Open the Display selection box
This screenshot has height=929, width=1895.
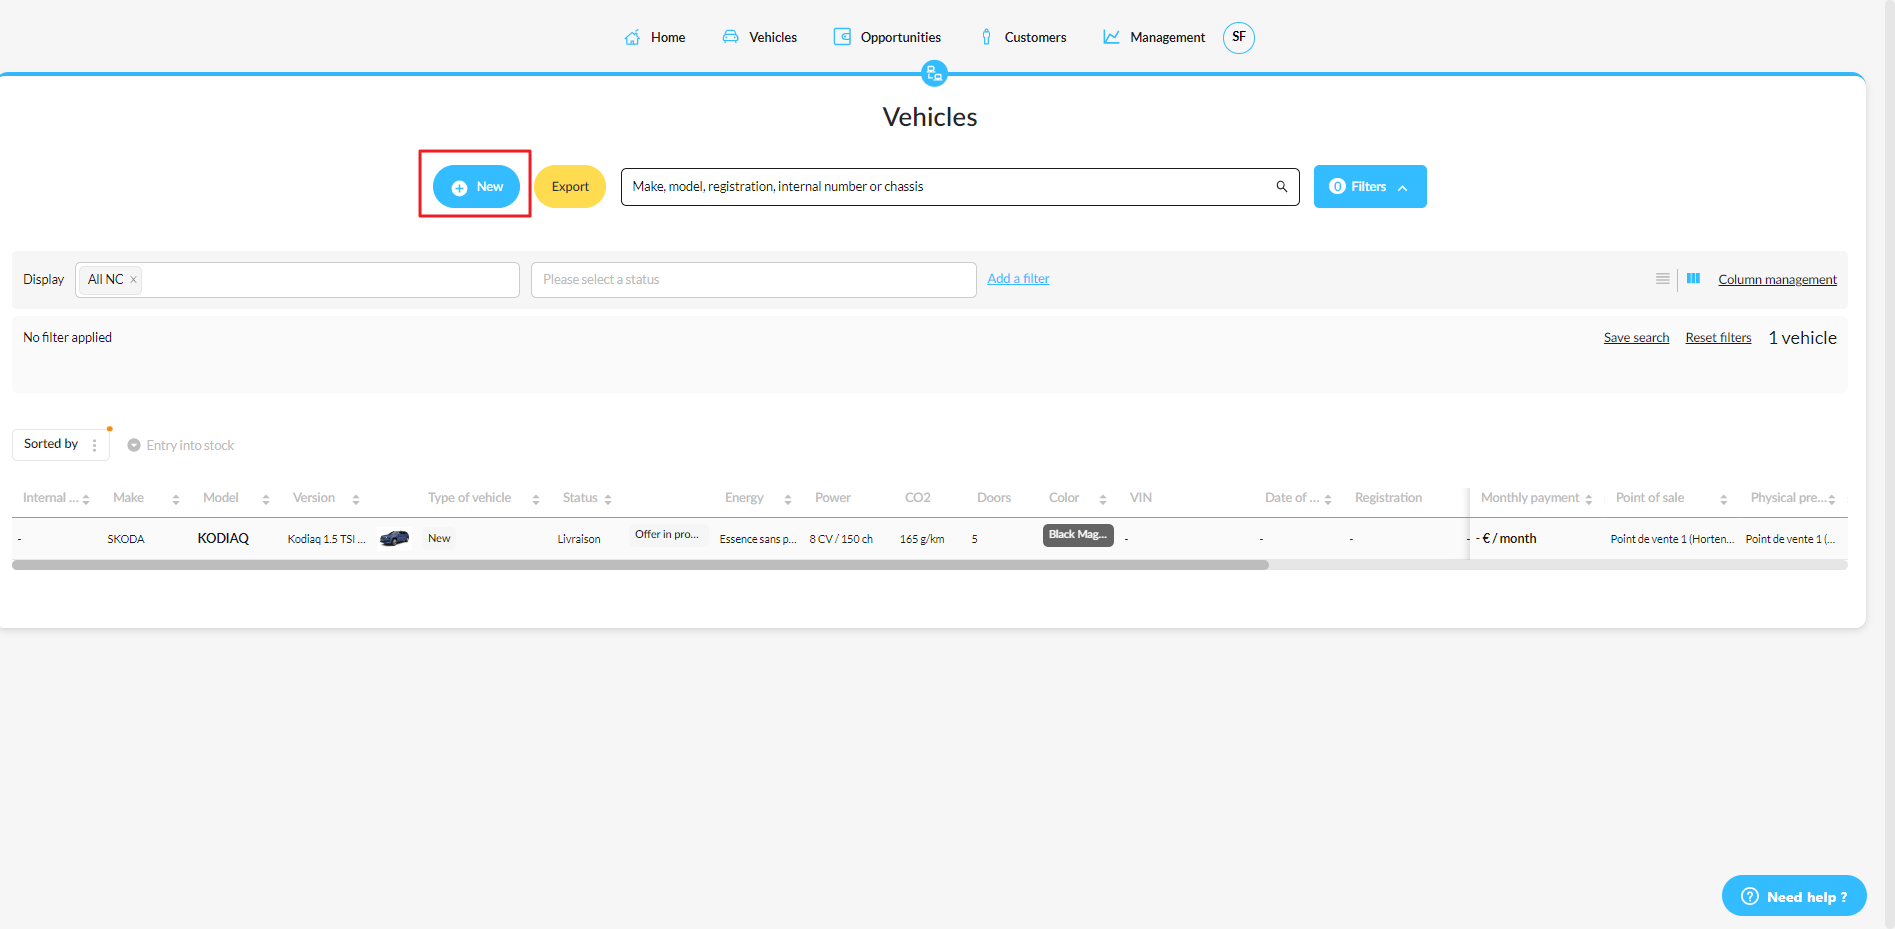click(298, 280)
